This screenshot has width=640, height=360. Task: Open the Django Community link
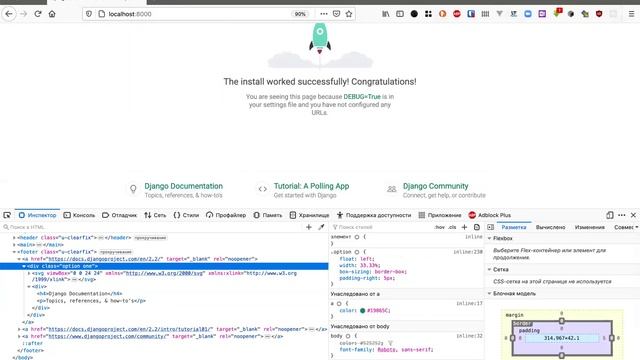(436, 186)
